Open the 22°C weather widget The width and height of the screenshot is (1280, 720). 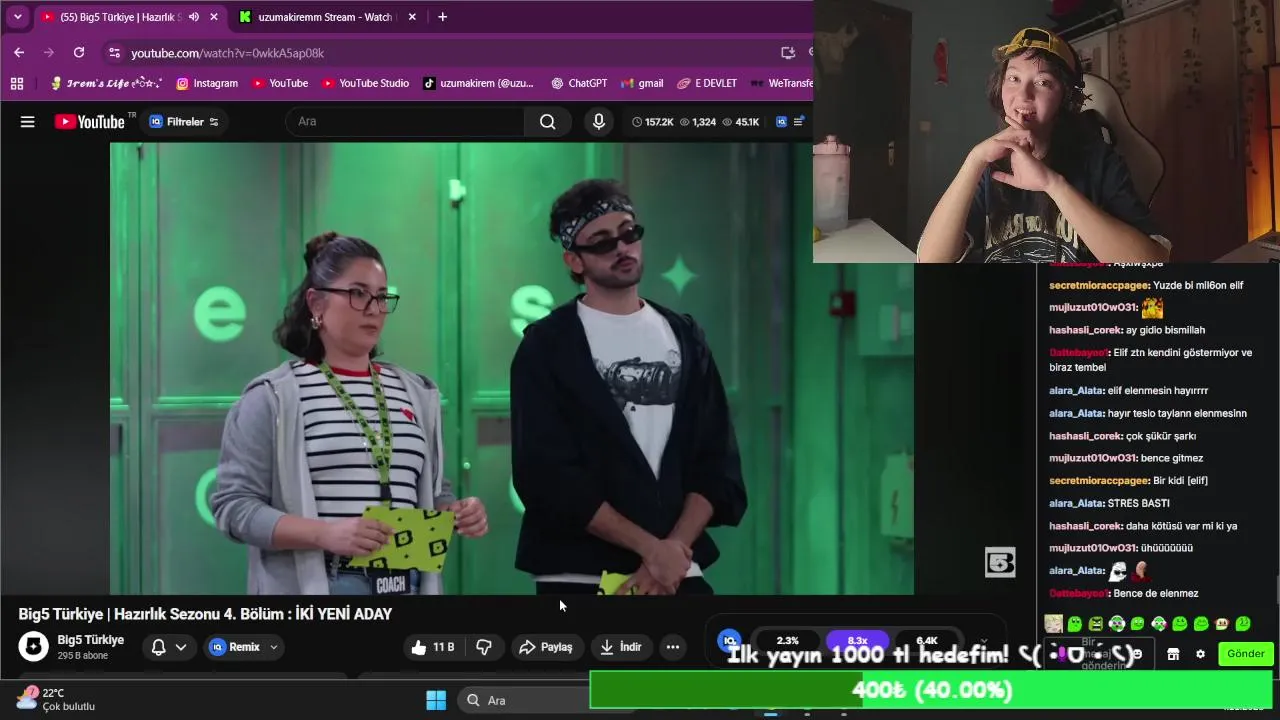[56, 699]
